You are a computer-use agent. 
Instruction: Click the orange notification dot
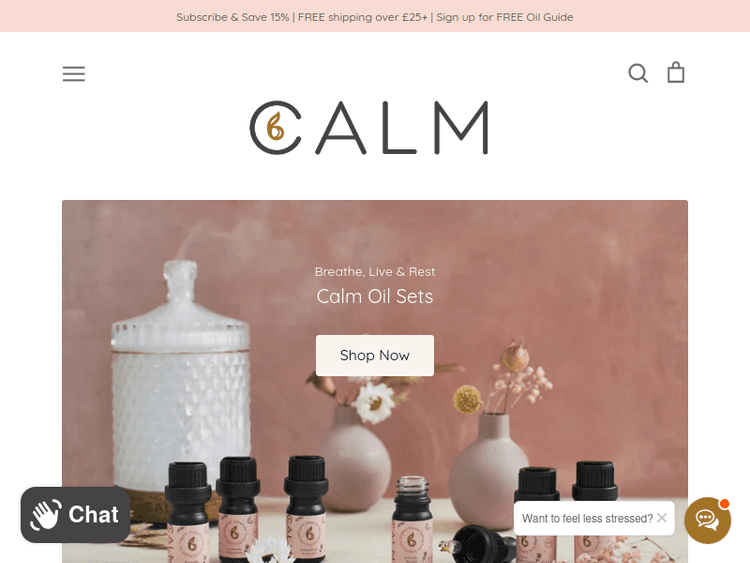724,504
